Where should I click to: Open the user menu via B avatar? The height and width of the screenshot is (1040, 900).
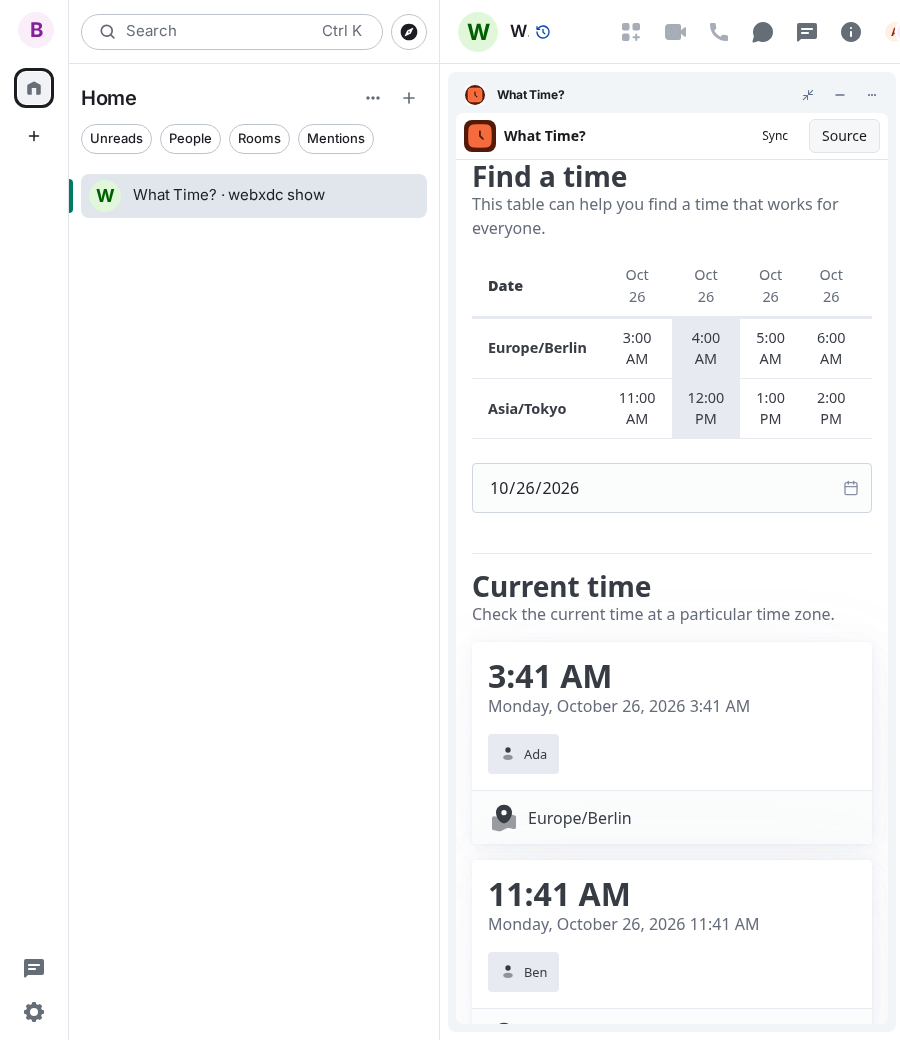(36, 30)
